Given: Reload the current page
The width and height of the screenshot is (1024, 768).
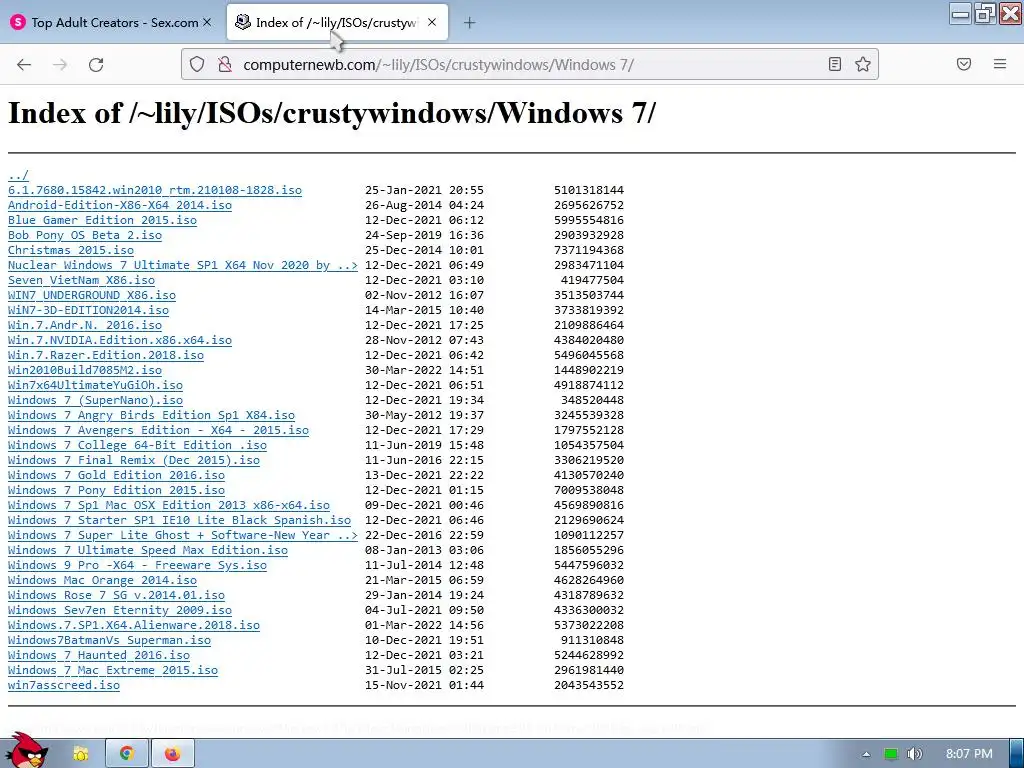Looking at the screenshot, I should pyautogui.click(x=96, y=64).
